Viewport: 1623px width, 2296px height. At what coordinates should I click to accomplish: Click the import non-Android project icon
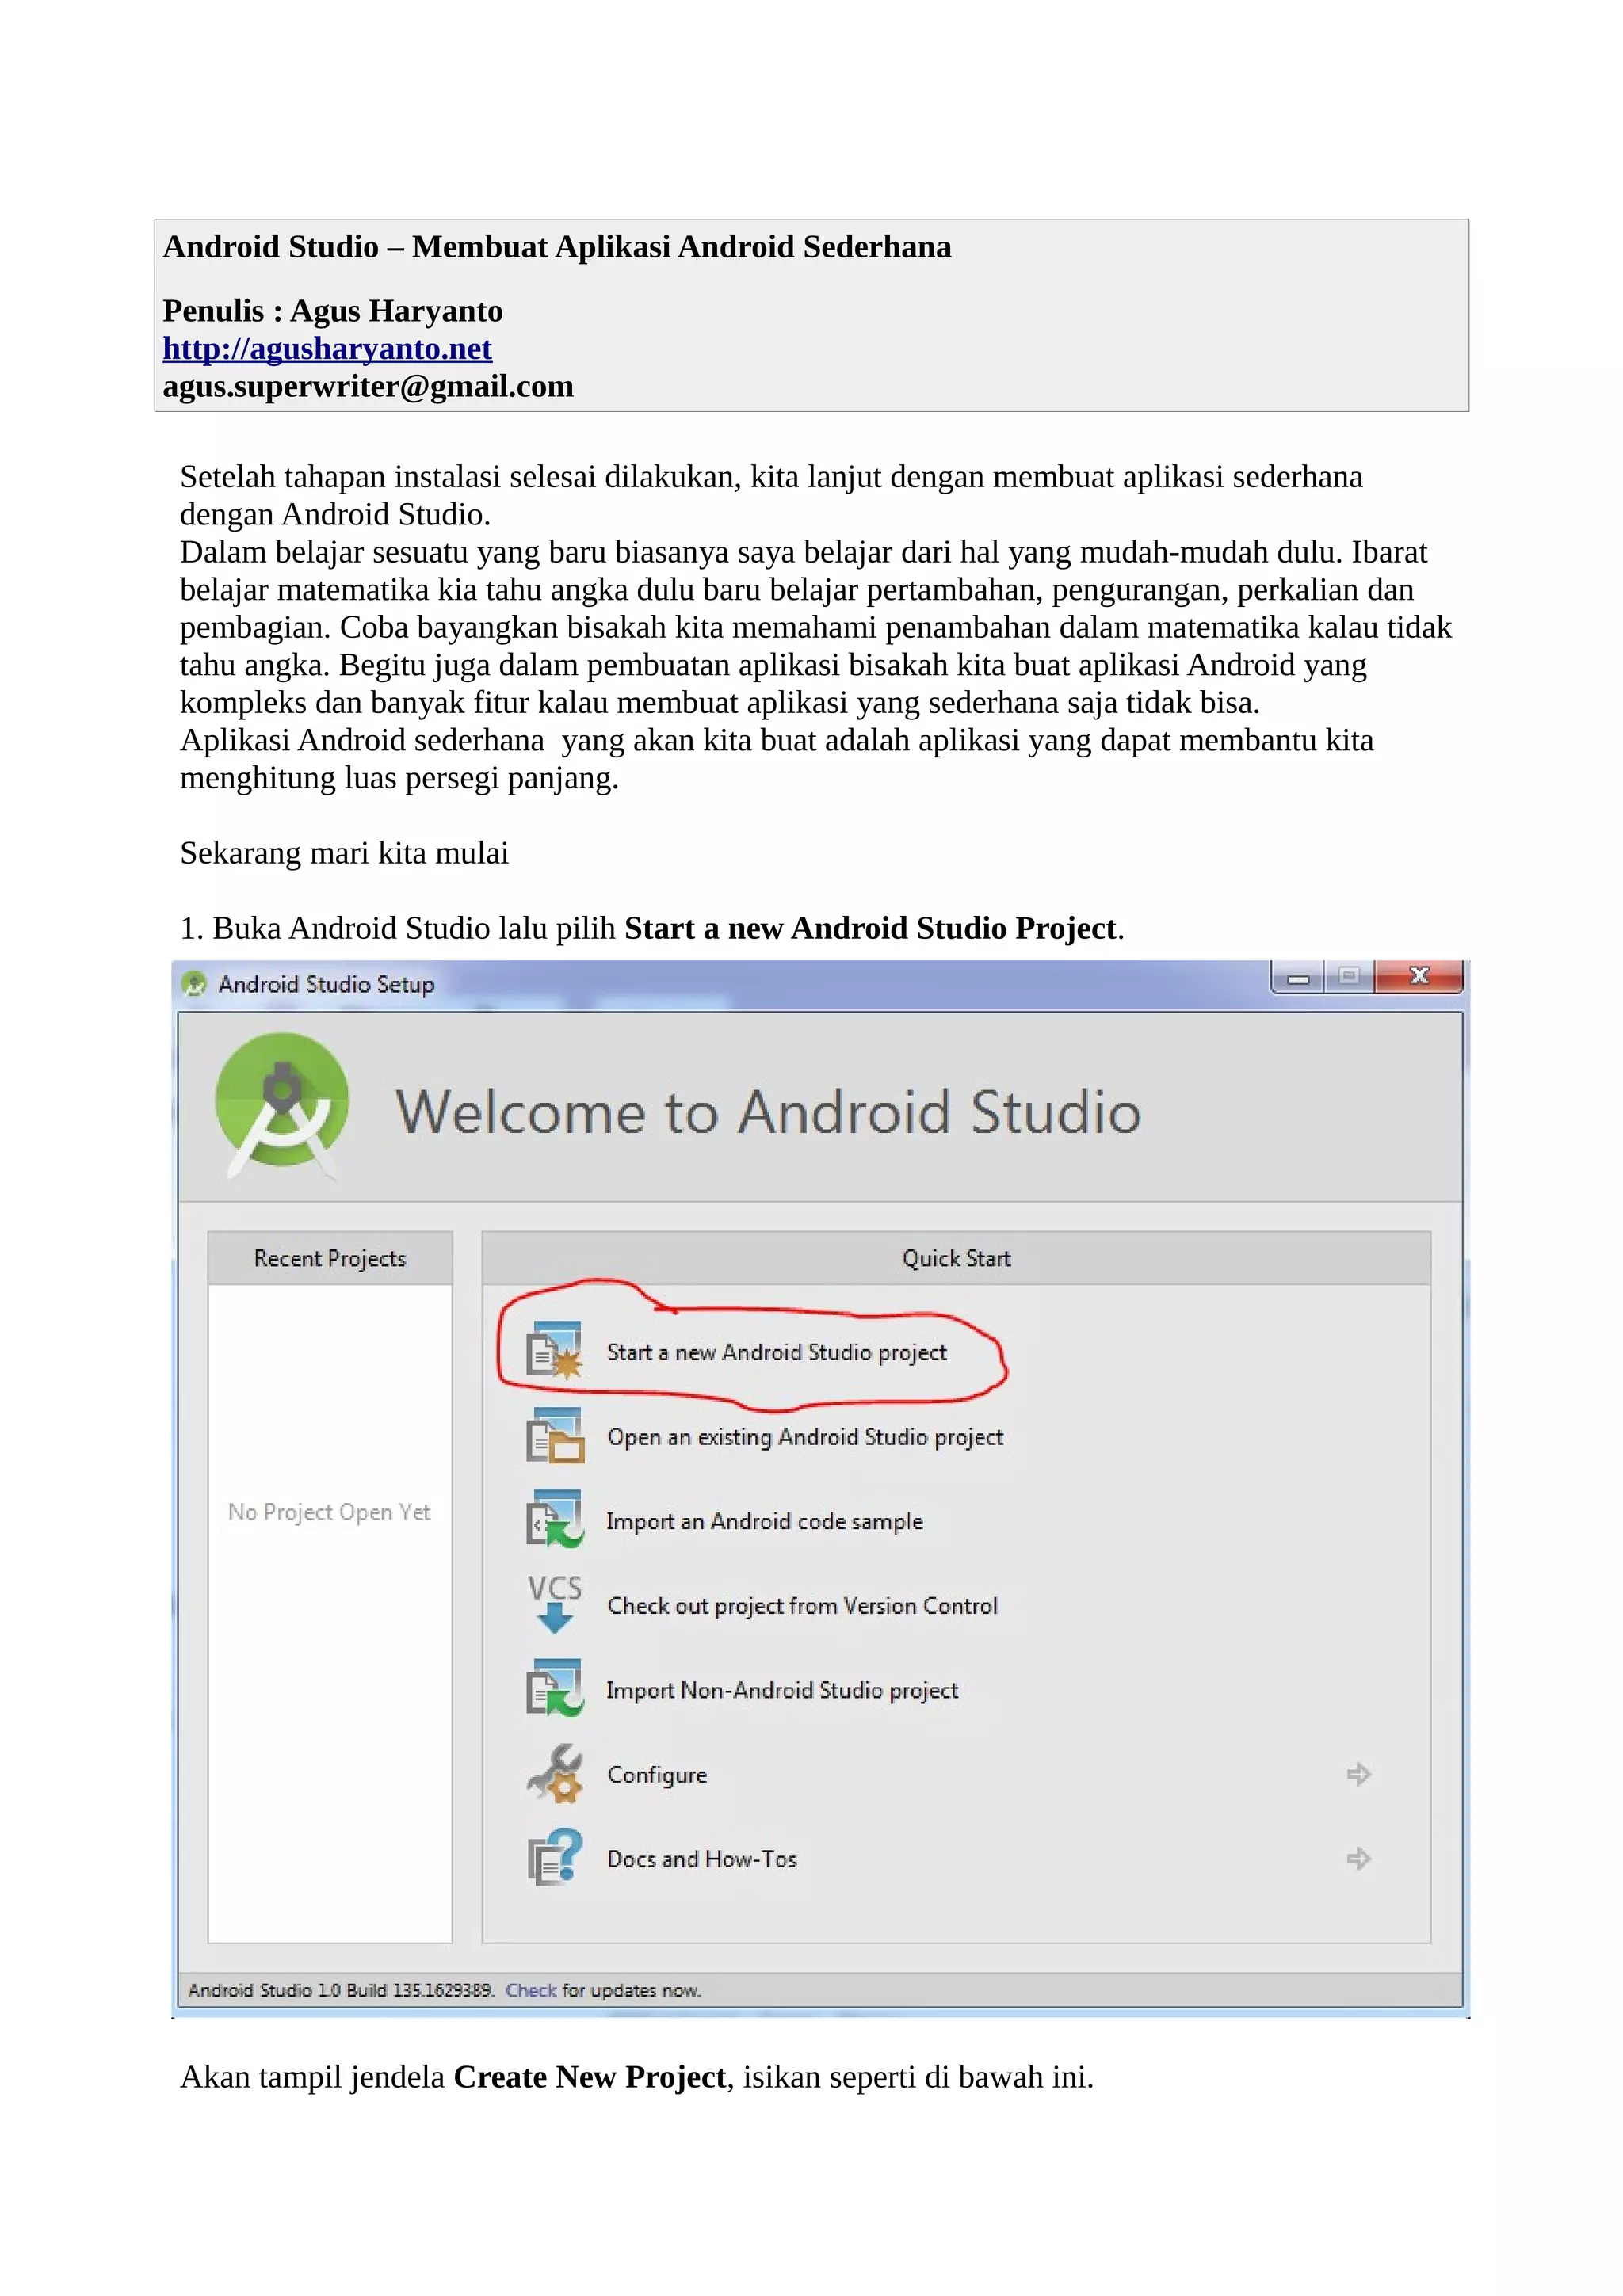555,1689
